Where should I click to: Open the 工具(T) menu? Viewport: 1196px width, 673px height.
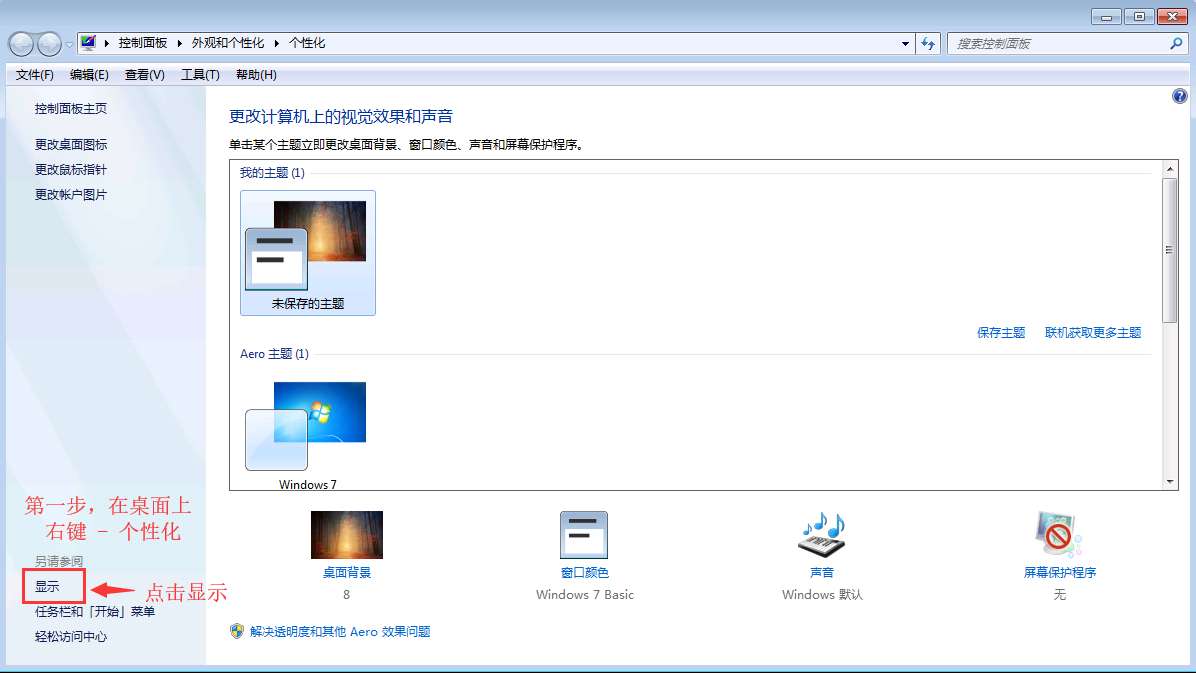coord(200,75)
